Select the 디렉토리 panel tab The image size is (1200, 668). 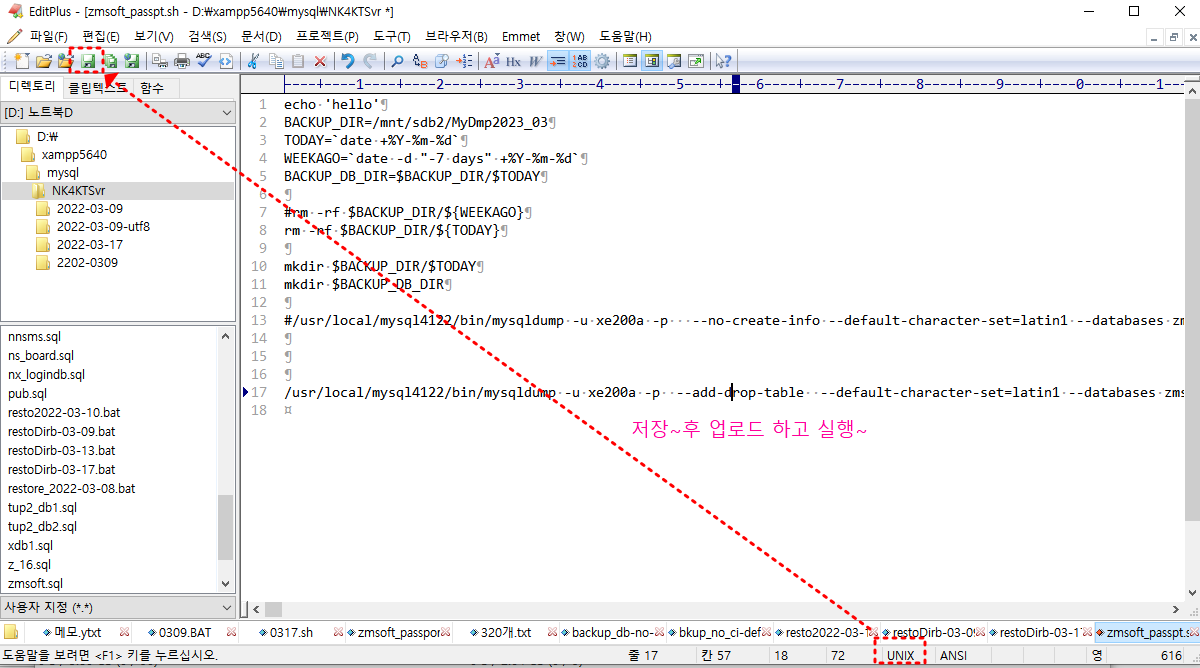click(x=32, y=87)
